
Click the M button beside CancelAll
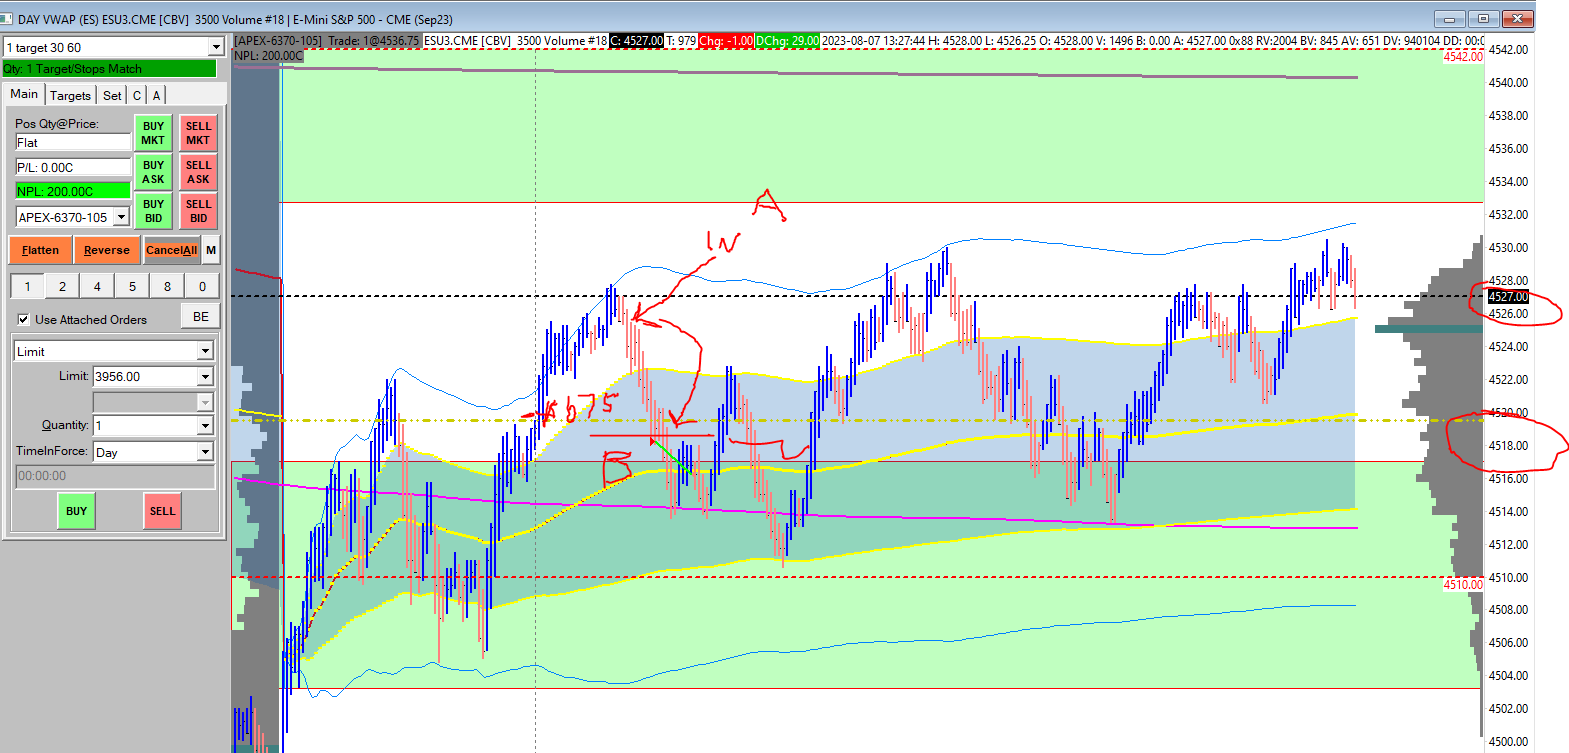point(211,250)
